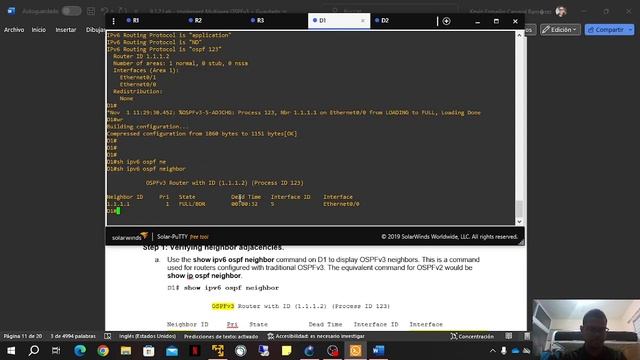Switch to the R2 session tab
Image resolution: width=640 pixels, height=360 pixels.
[195, 20]
